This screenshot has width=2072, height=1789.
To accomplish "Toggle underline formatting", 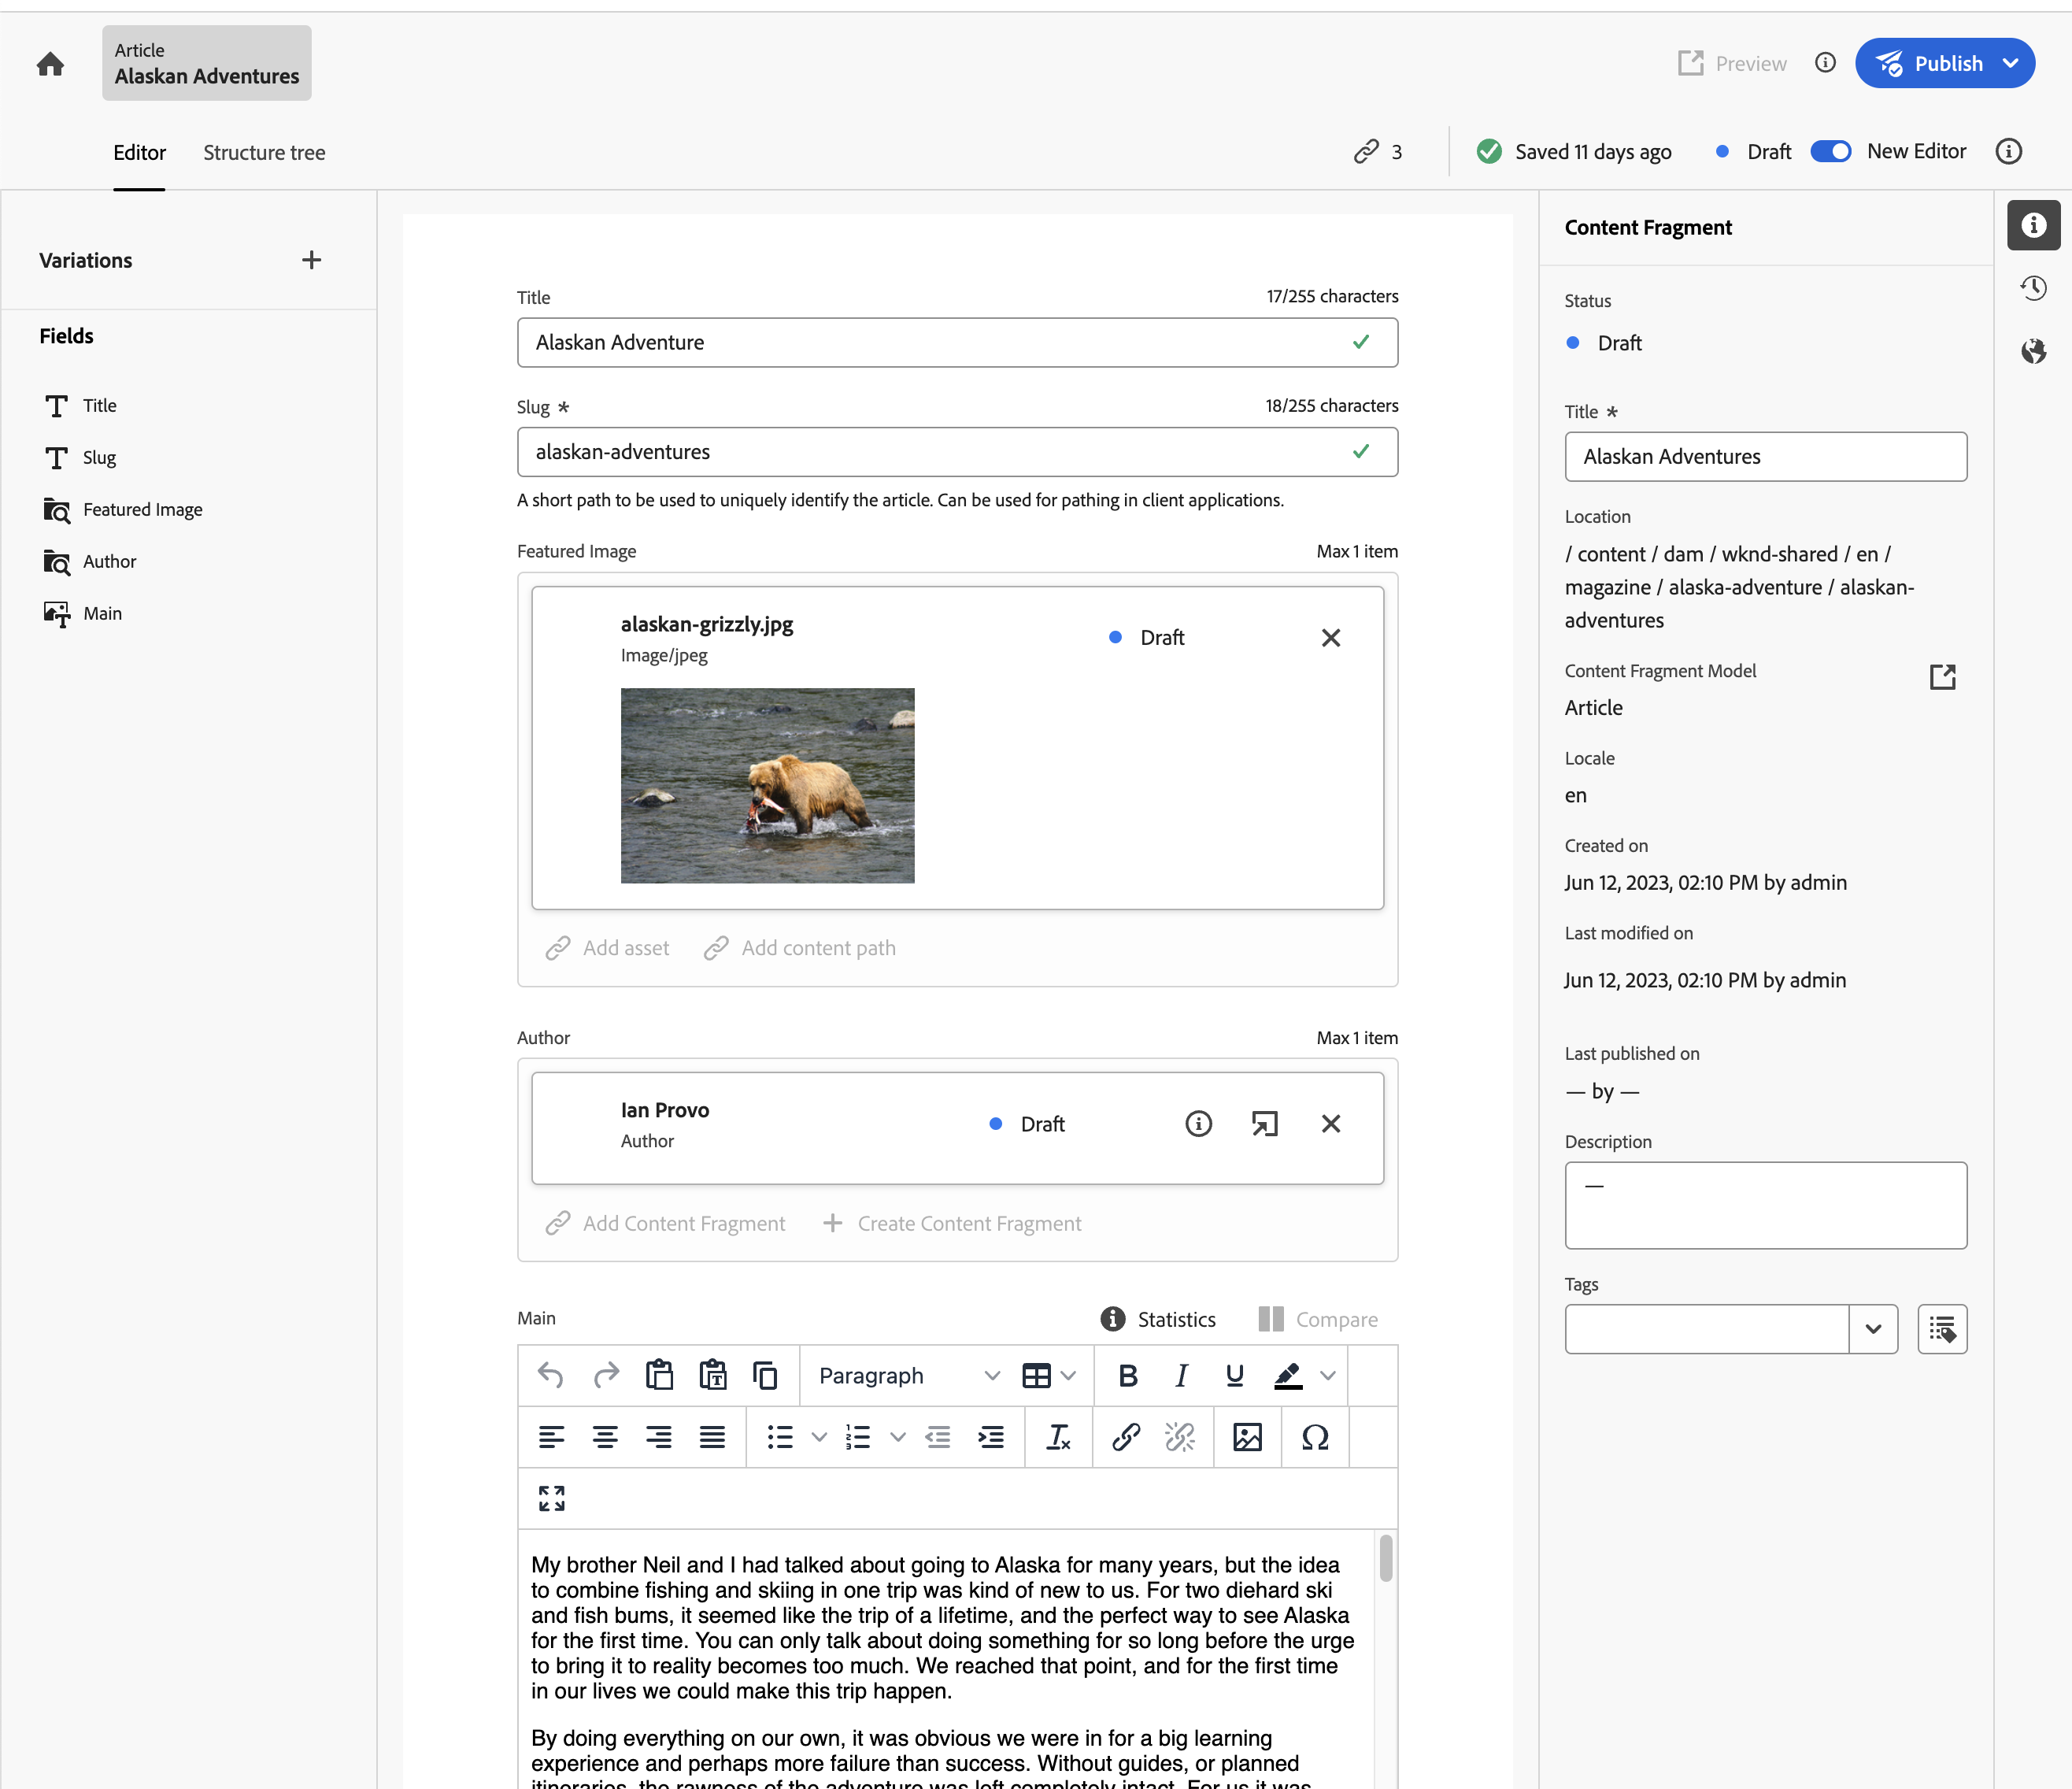I will pos(1234,1375).
